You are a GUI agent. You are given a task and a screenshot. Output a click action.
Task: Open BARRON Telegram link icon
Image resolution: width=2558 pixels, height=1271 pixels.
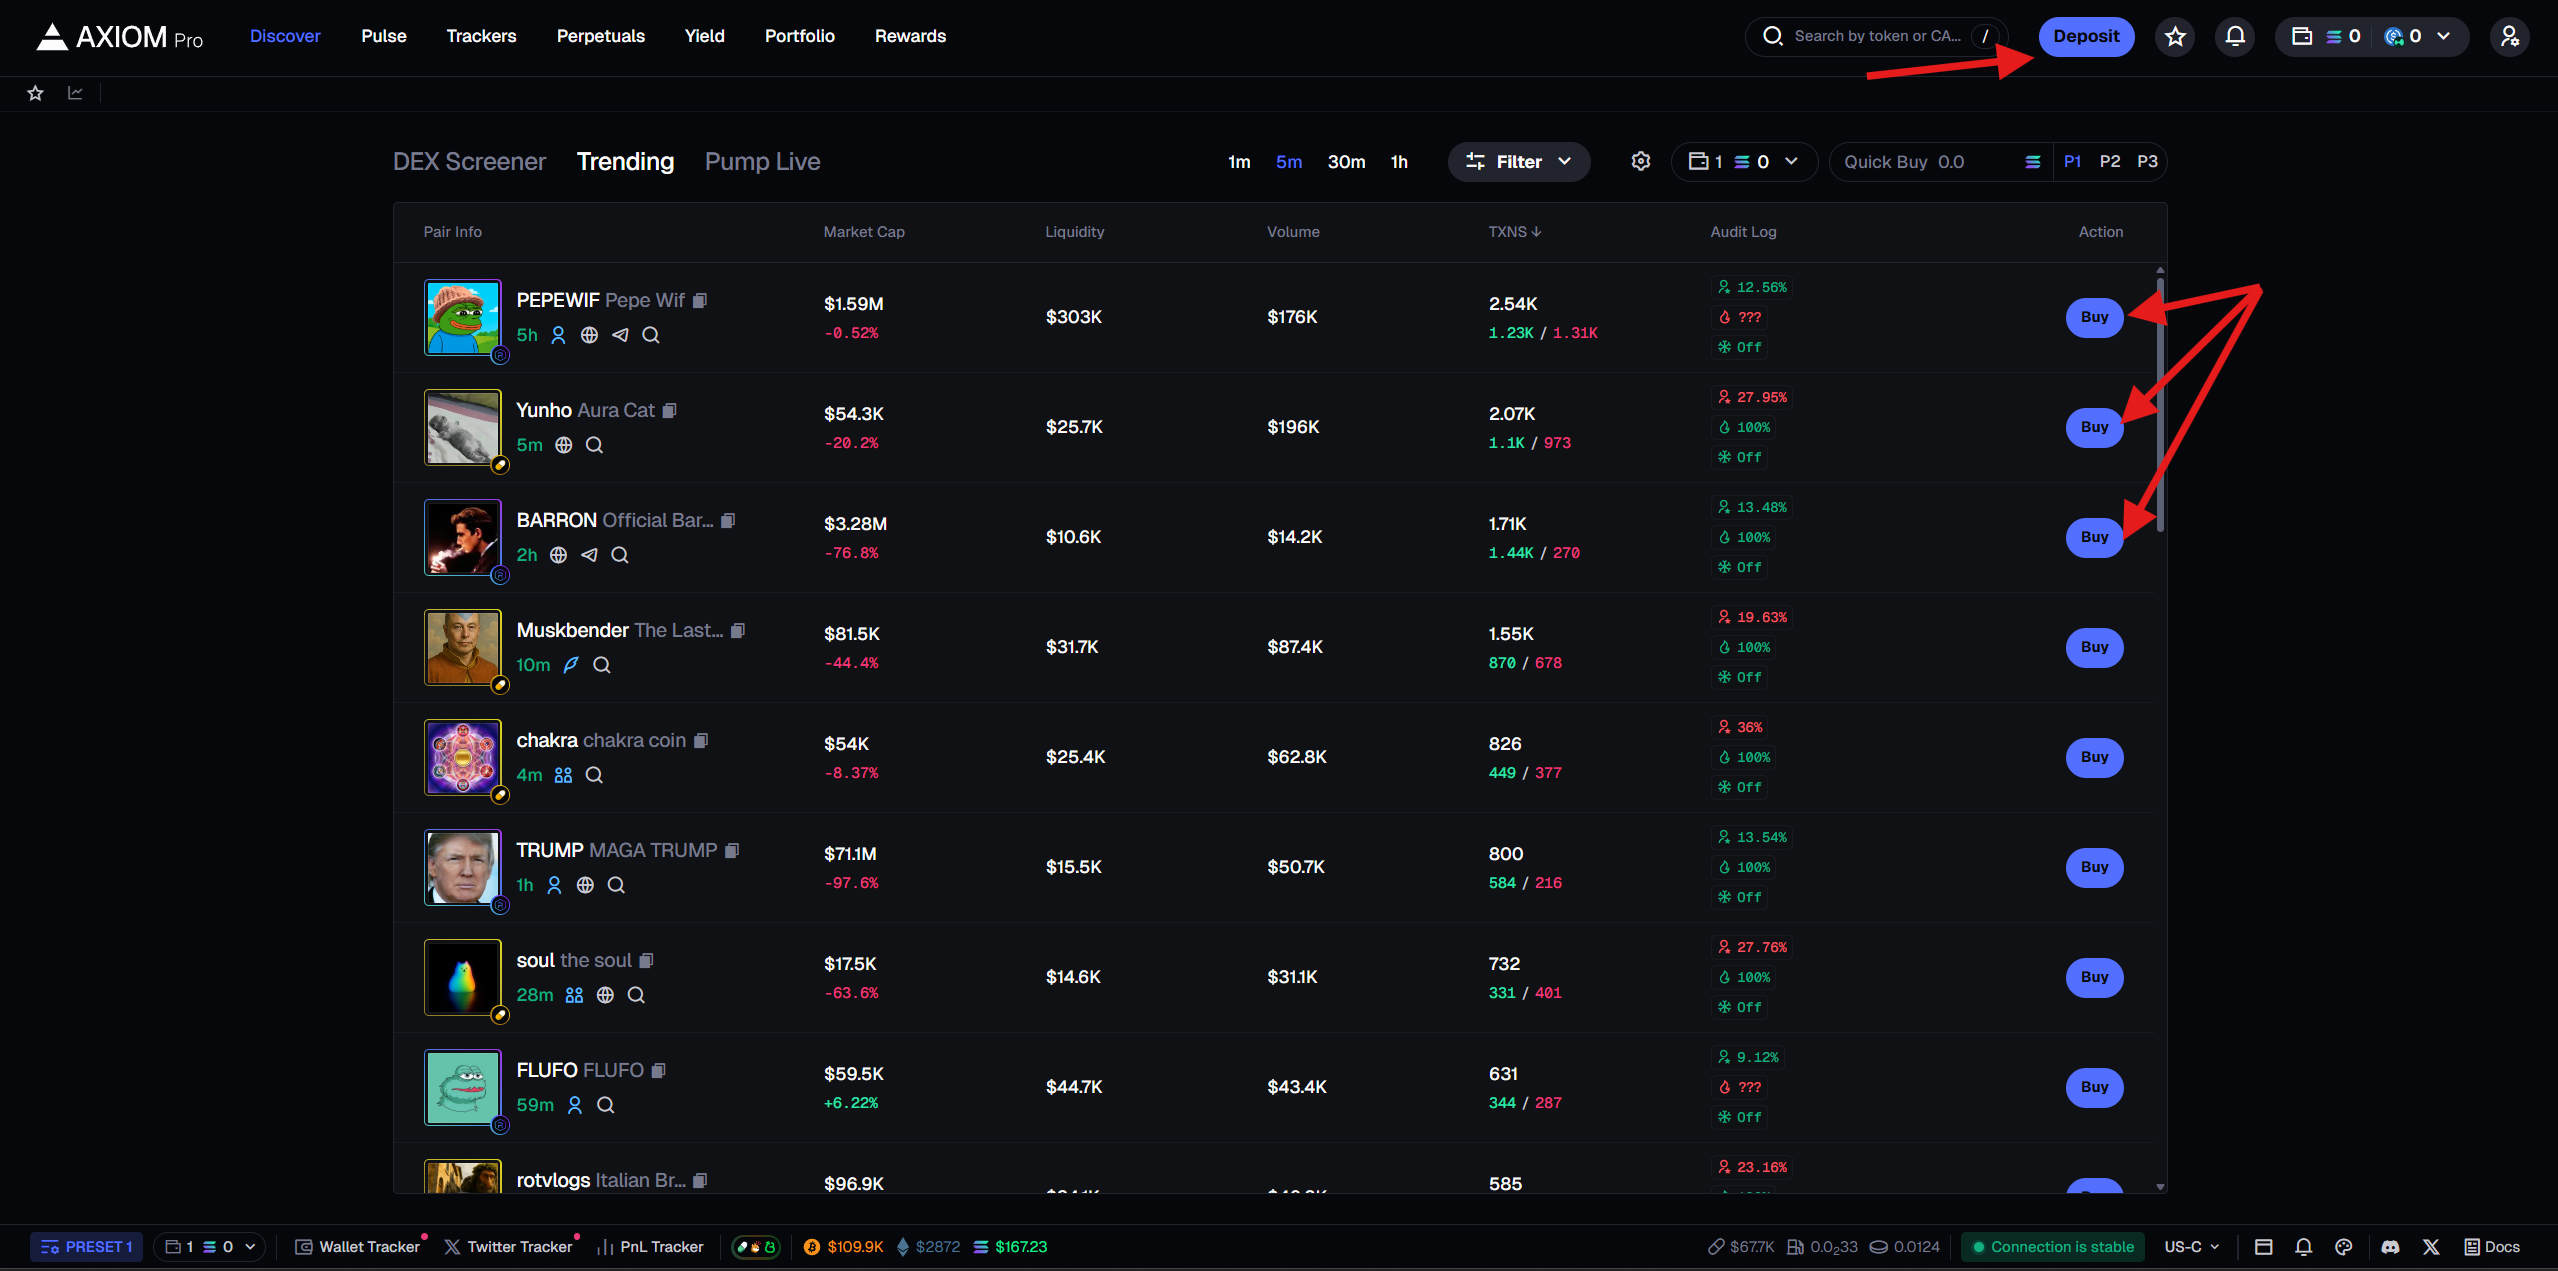(x=589, y=555)
